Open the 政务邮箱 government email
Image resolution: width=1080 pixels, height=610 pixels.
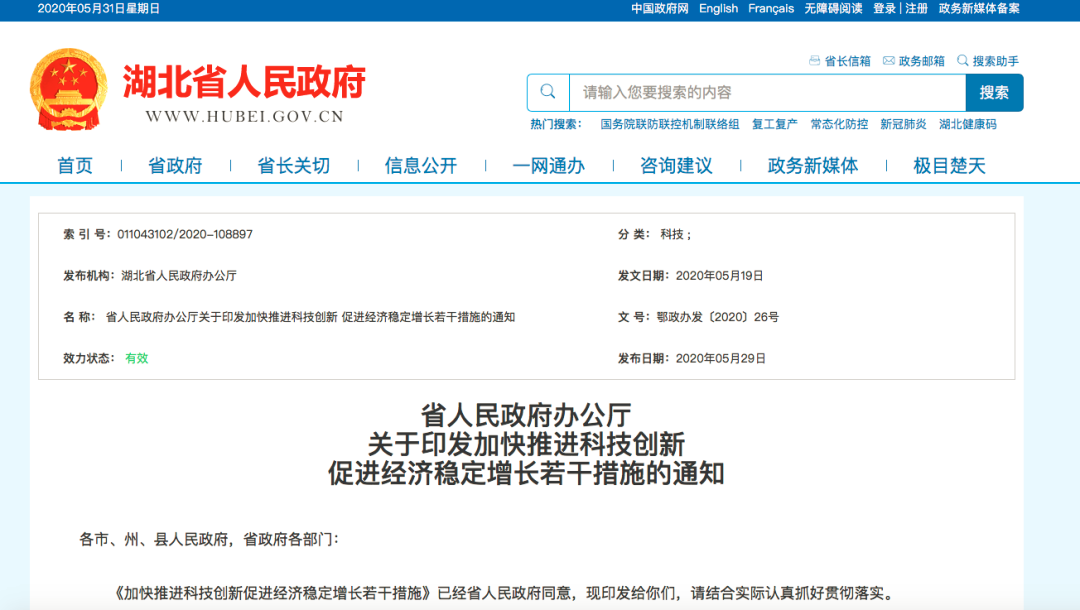click(x=913, y=61)
